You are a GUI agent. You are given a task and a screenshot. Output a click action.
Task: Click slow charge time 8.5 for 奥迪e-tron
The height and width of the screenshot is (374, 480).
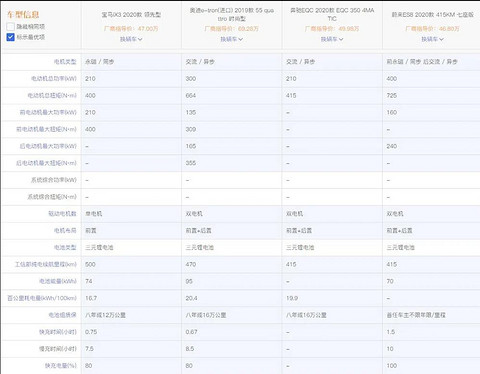(x=190, y=349)
